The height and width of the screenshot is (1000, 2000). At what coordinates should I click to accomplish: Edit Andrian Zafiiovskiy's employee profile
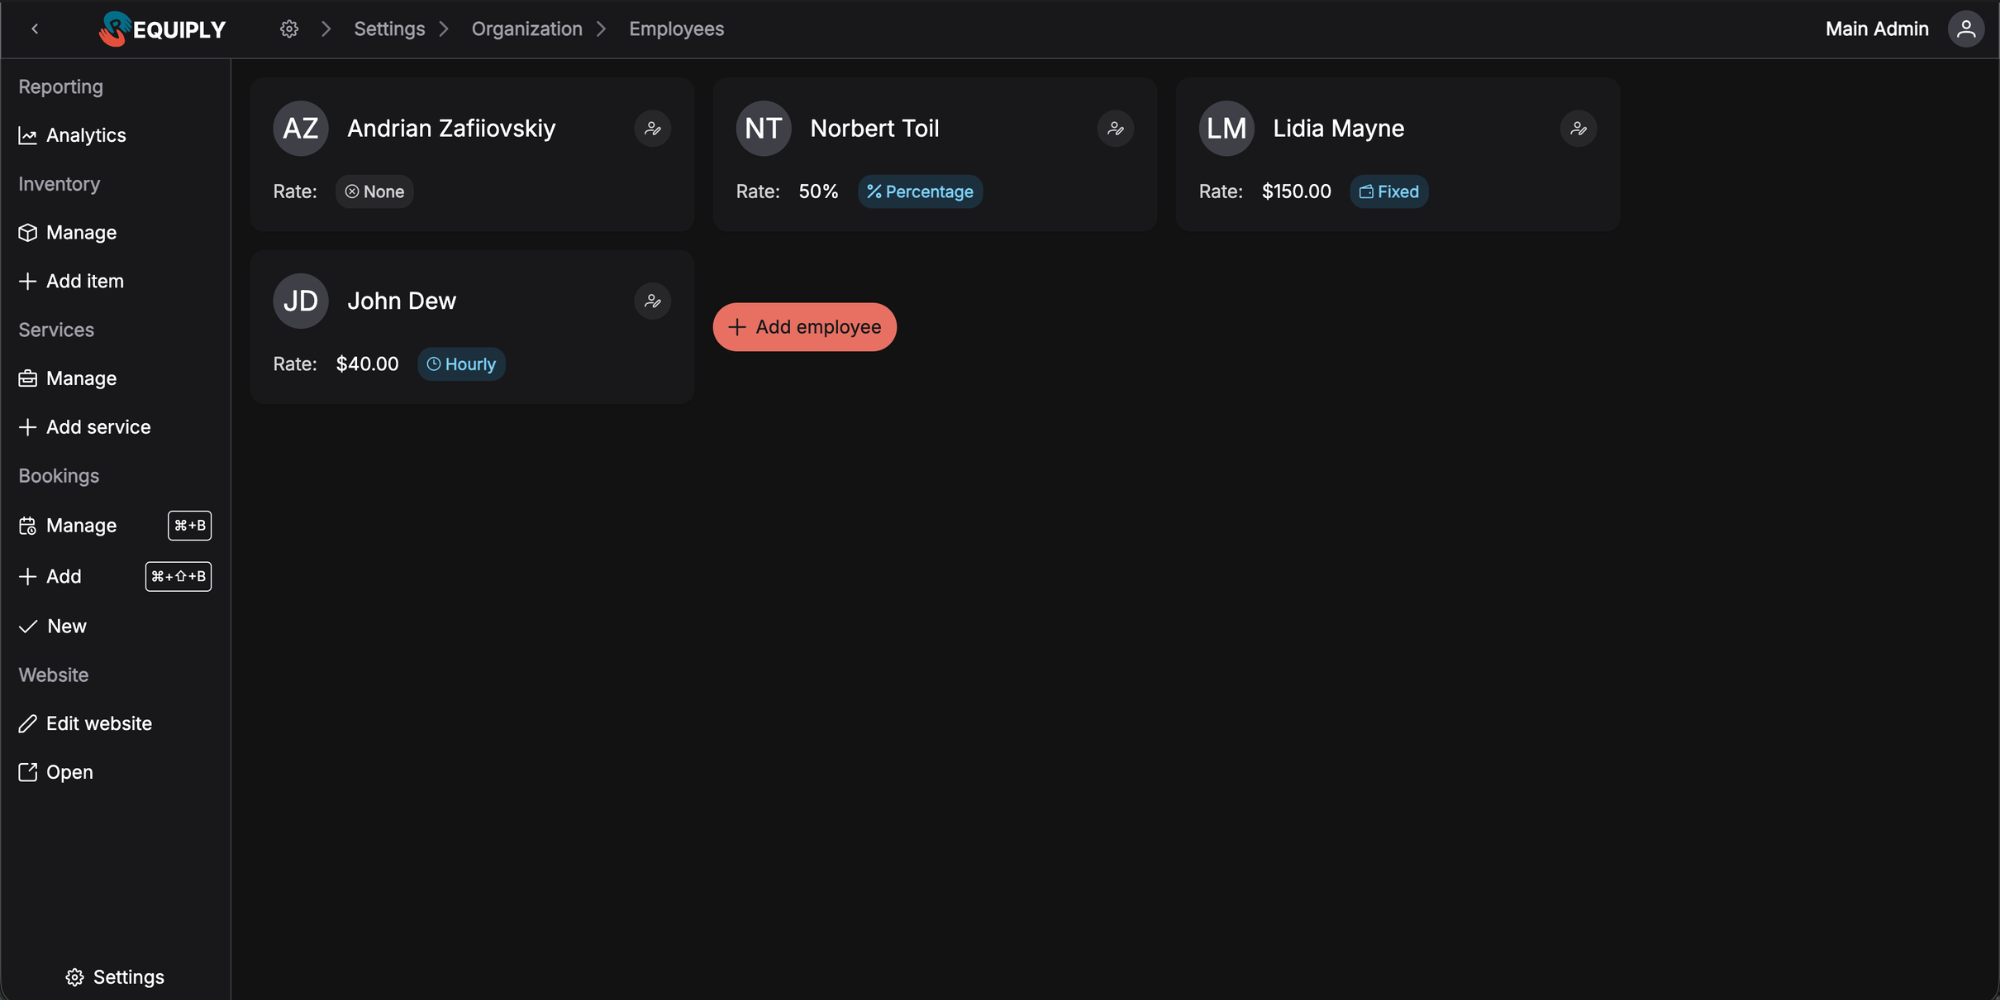click(653, 128)
